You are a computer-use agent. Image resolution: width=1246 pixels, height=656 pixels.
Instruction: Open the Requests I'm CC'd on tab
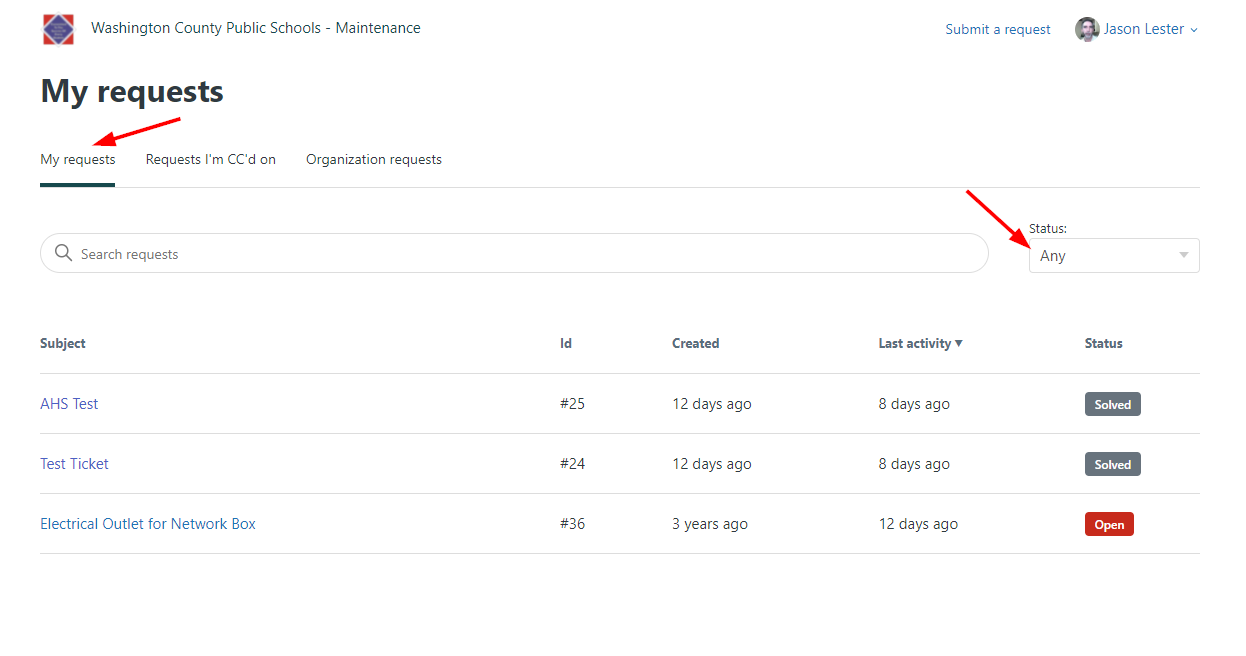pyautogui.click(x=211, y=159)
